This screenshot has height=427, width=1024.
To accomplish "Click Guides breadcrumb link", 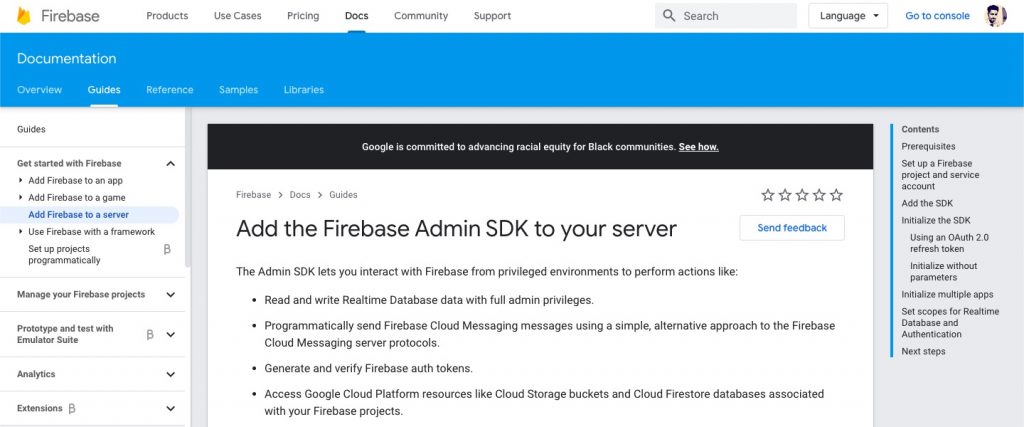I will (x=344, y=195).
